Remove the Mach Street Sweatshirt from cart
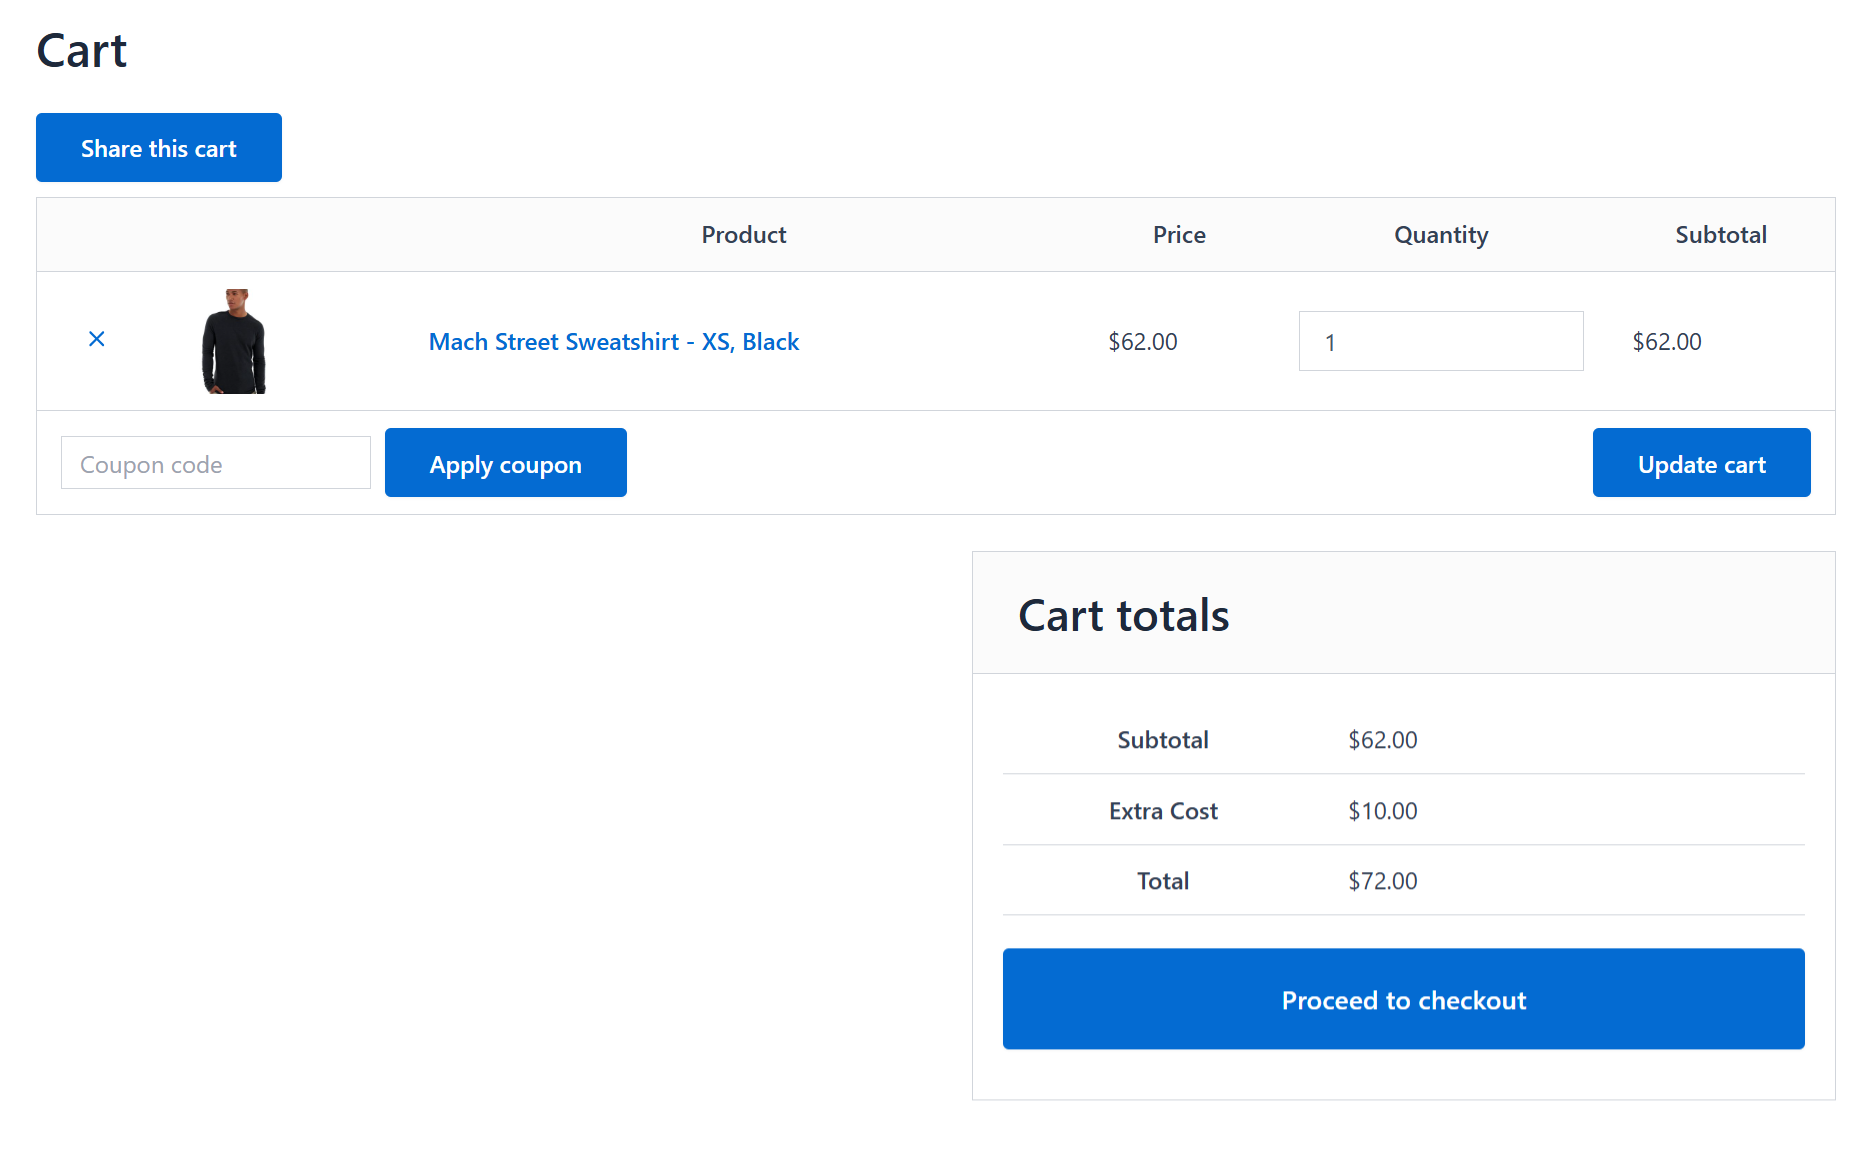Image resolution: width=1871 pixels, height=1161 pixels. pyautogui.click(x=97, y=340)
